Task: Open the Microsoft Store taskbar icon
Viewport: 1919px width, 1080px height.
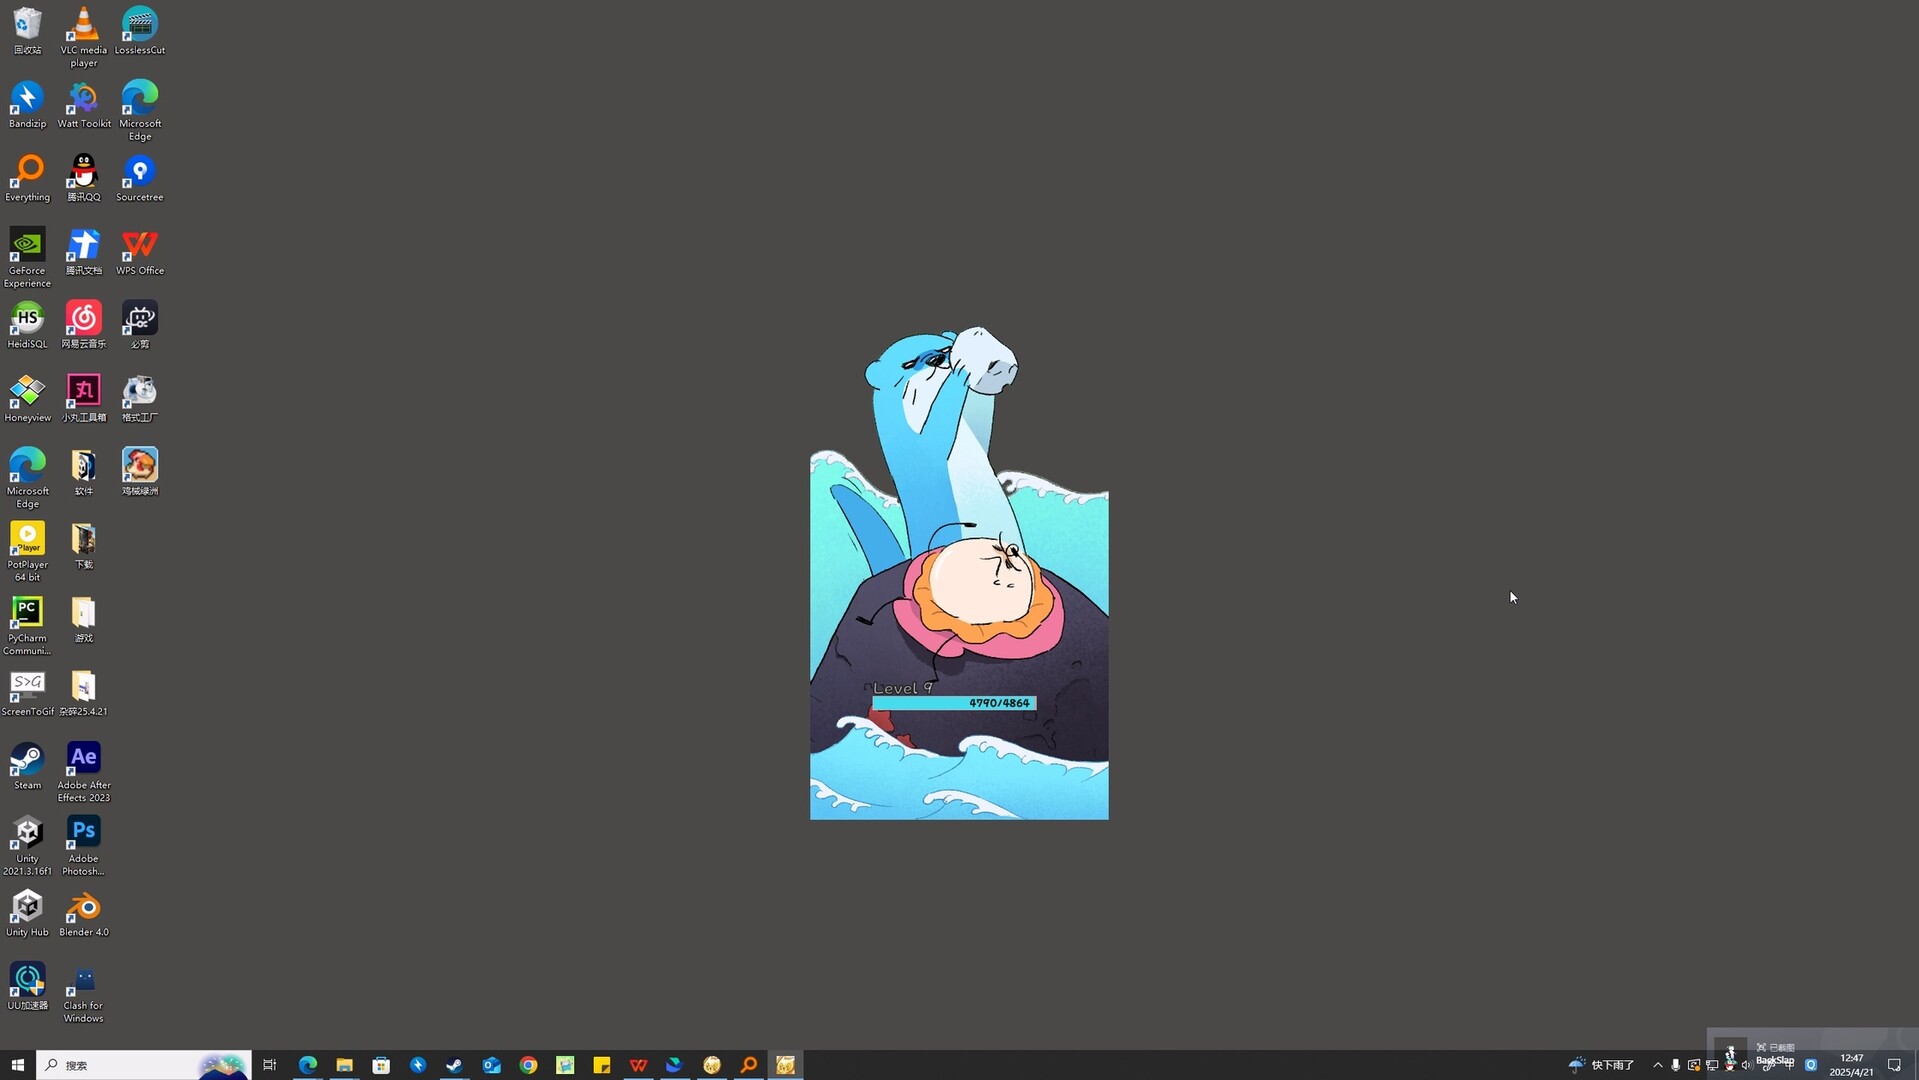Action: [x=381, y=1065]
